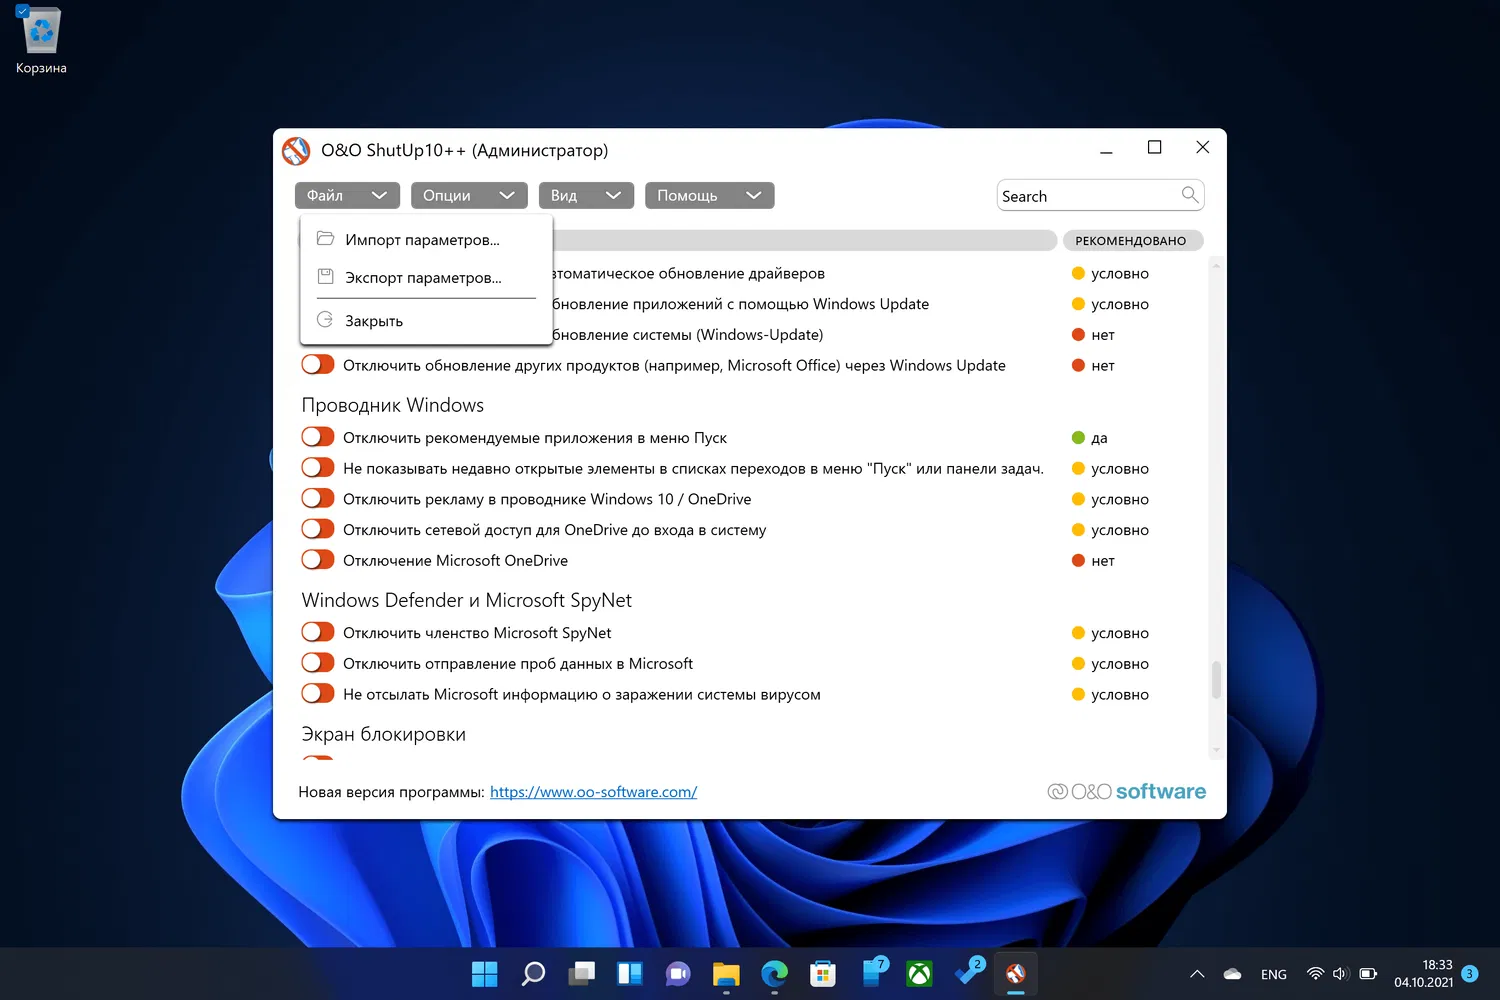1500x1000 pixels.
Task: Click the РЕКОМЕНДОВАНО column header
Action: tap(1132, 241)
